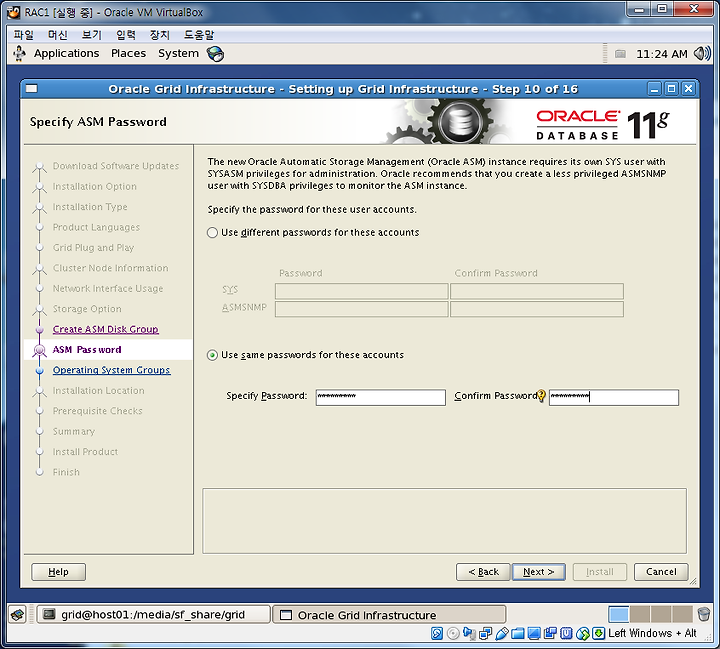The width and height of the screenshot is (720, 649).
Task: Click panel notification drive icon near clock
Action: tap(620, 54)
